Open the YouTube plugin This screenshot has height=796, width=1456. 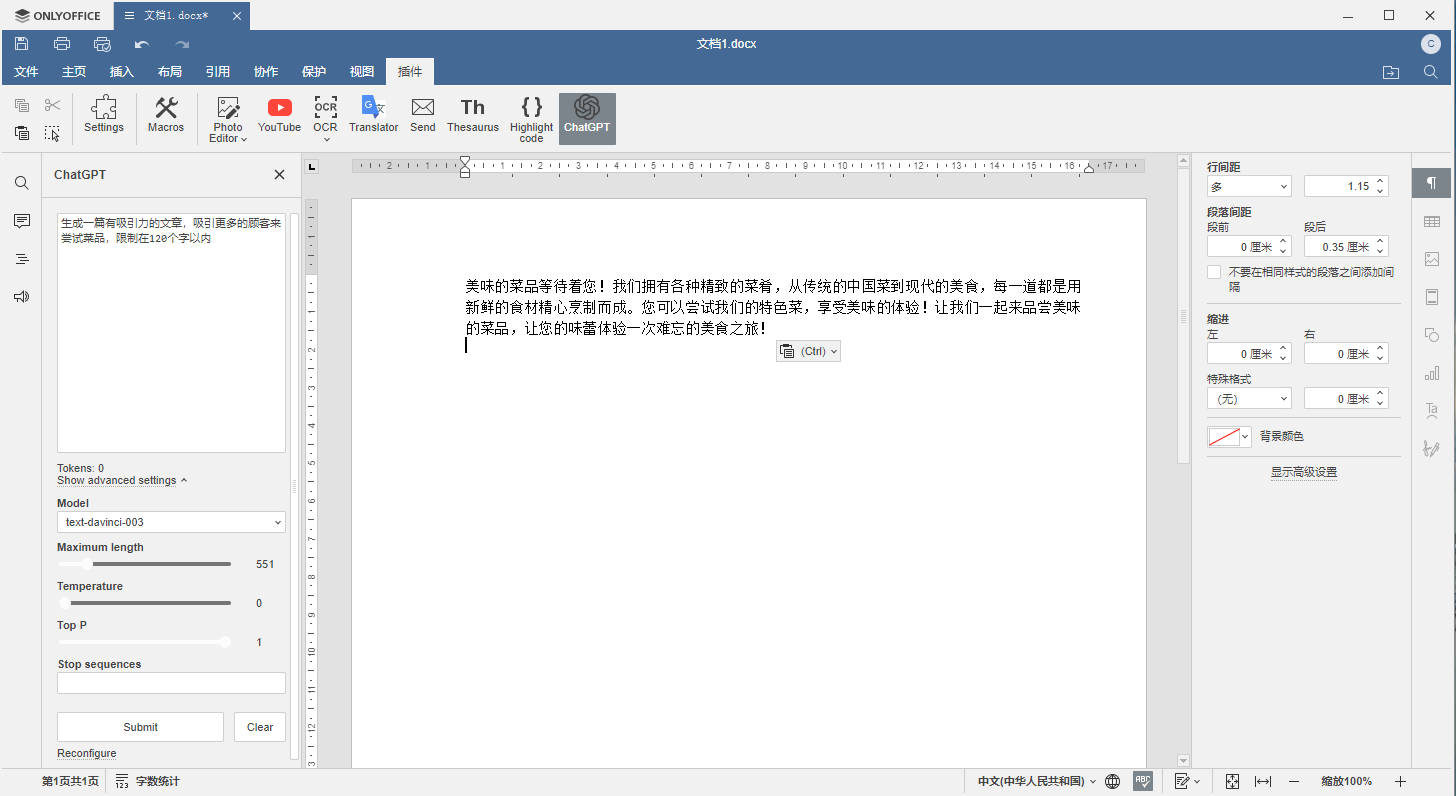[x=279, y=116]
